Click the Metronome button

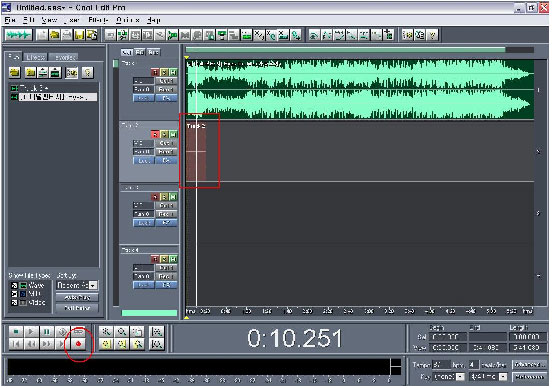[x=529, y=377]
